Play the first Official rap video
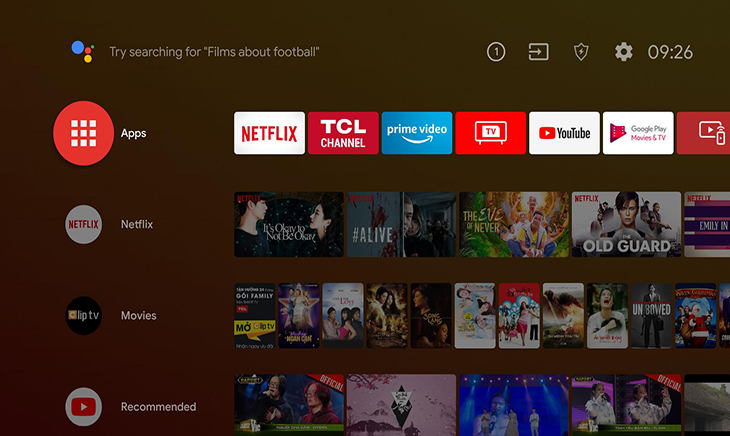Screen dimensions: 730x436 289,405
